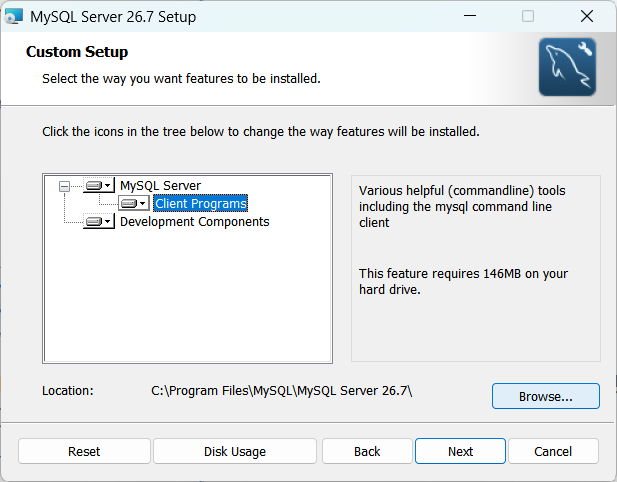Click the install location path text
This screenshot has width=617, height=482.
pos(282,391)
